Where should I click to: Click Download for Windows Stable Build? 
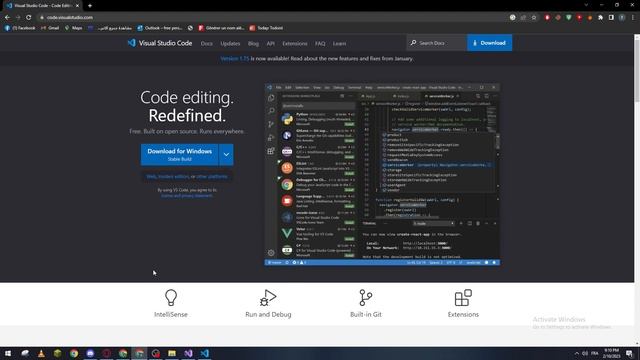[x=180, y=155]
